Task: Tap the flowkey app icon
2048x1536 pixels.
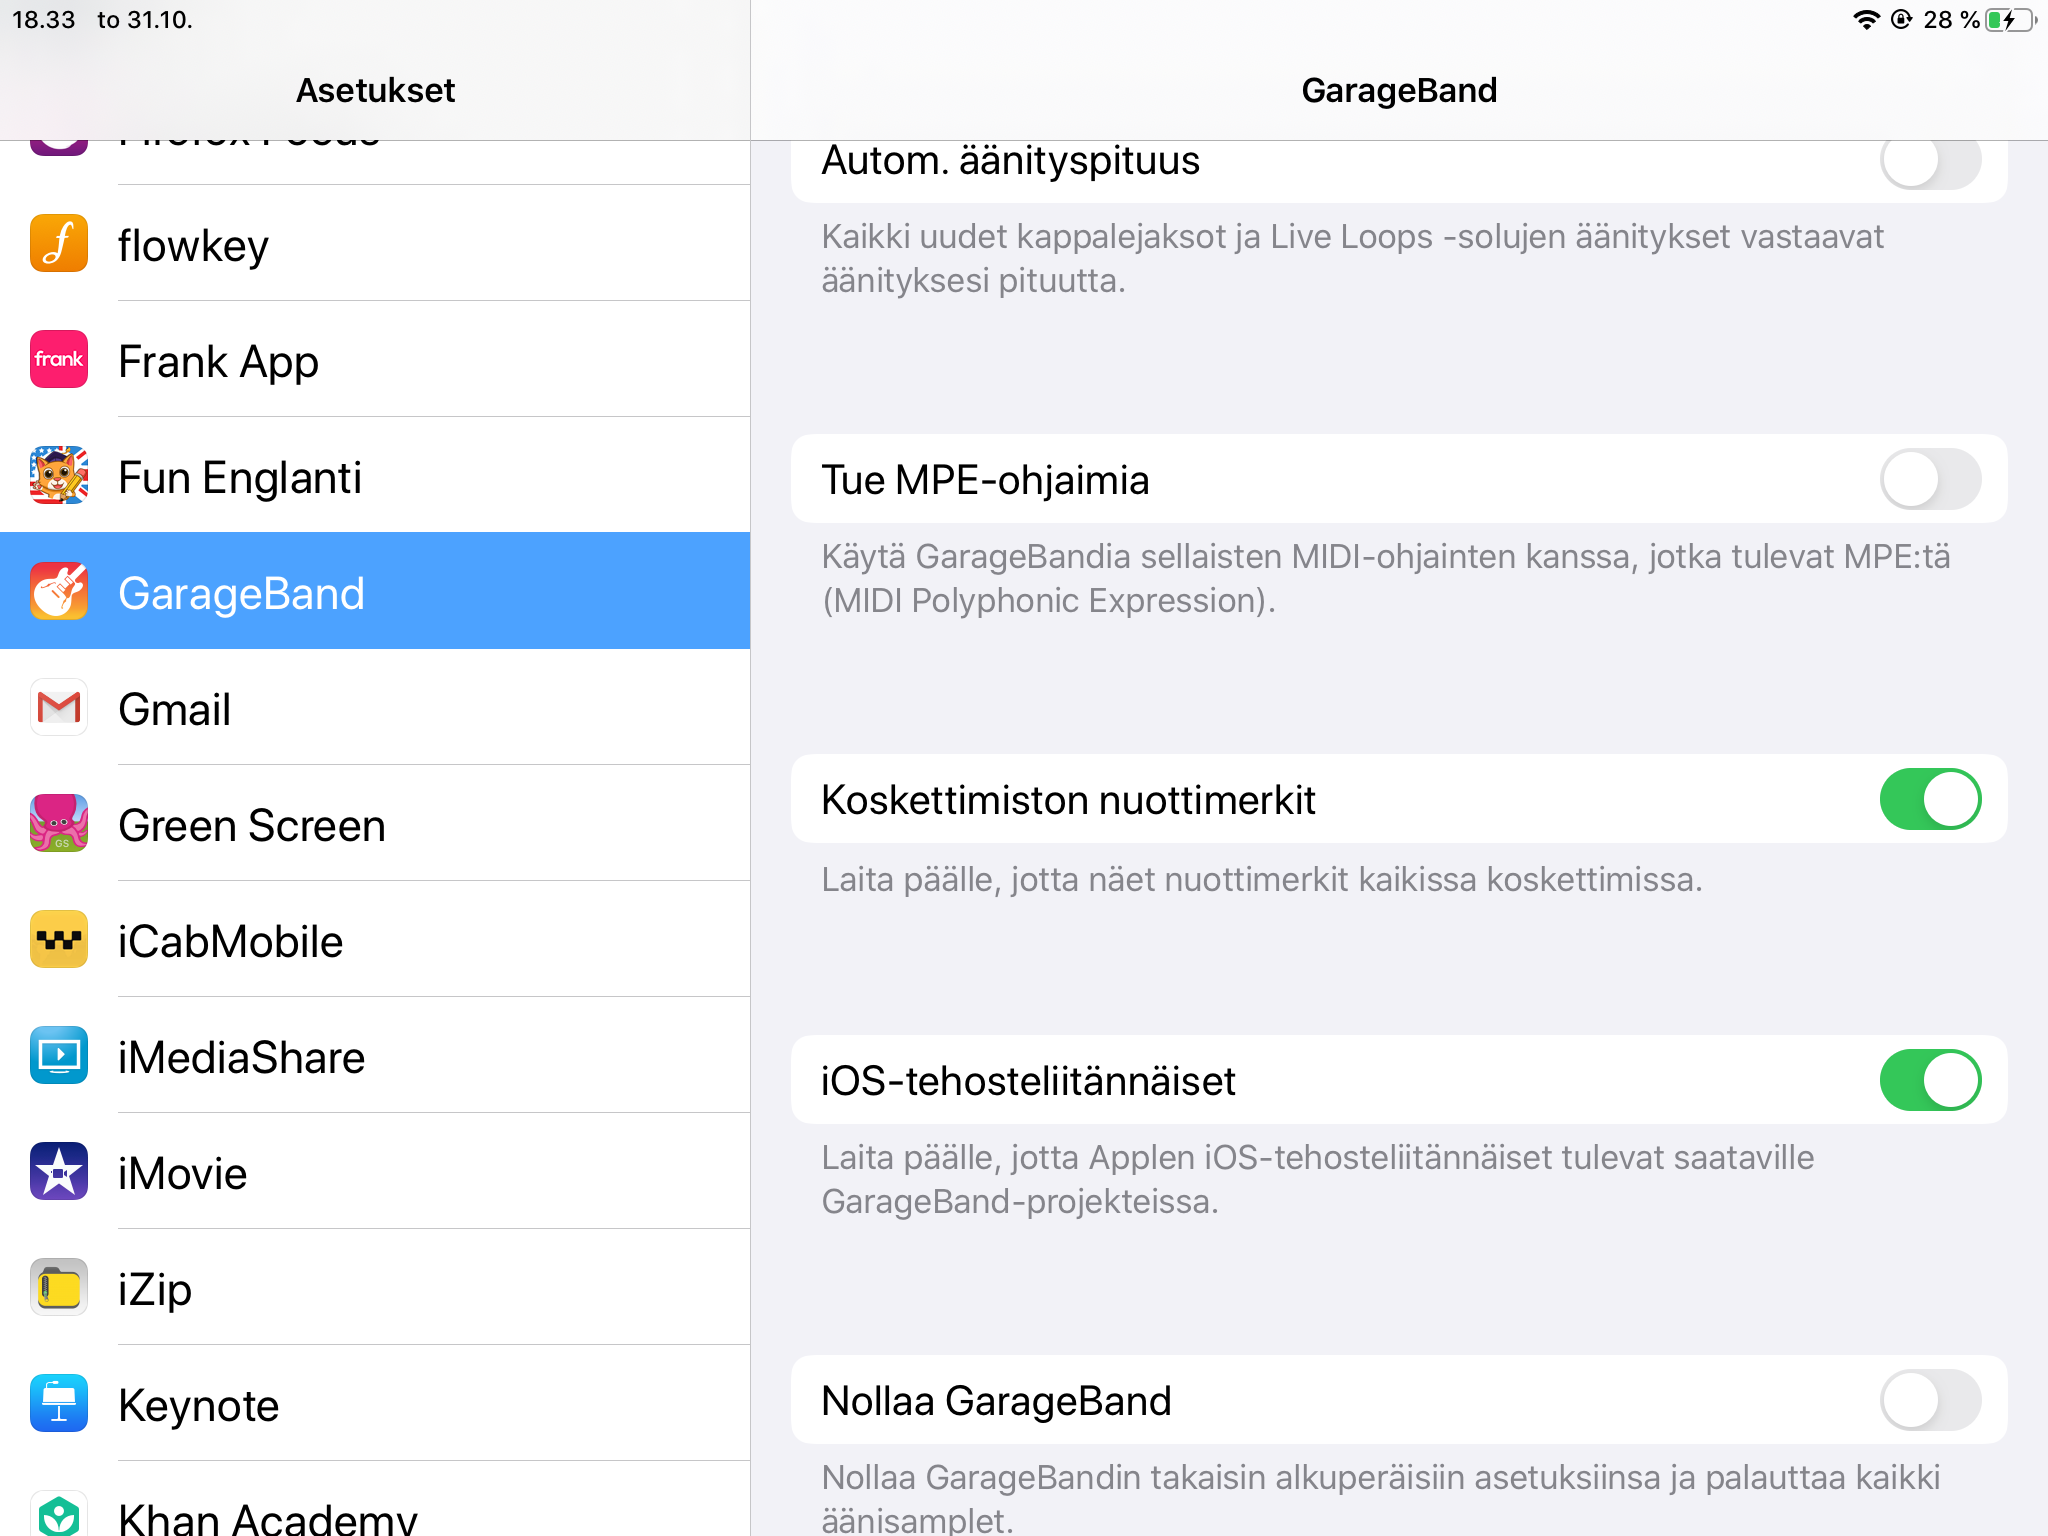Action: pyautogui.click(x=59, y=243)
